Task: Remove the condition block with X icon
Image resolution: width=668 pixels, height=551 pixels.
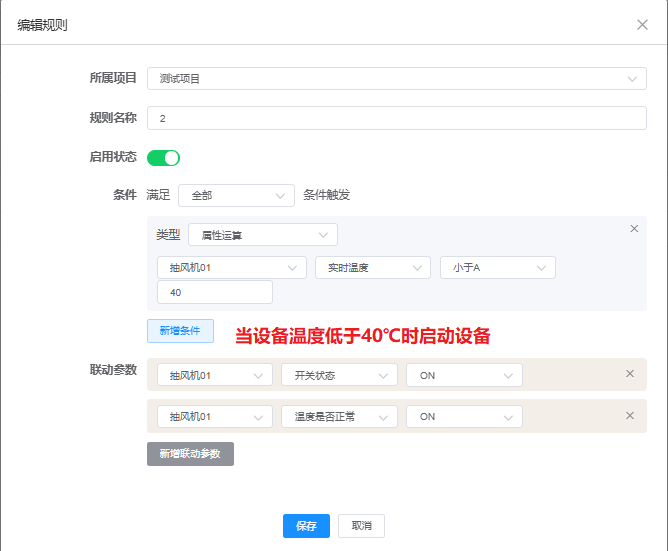Action: (x=634, y=229)
